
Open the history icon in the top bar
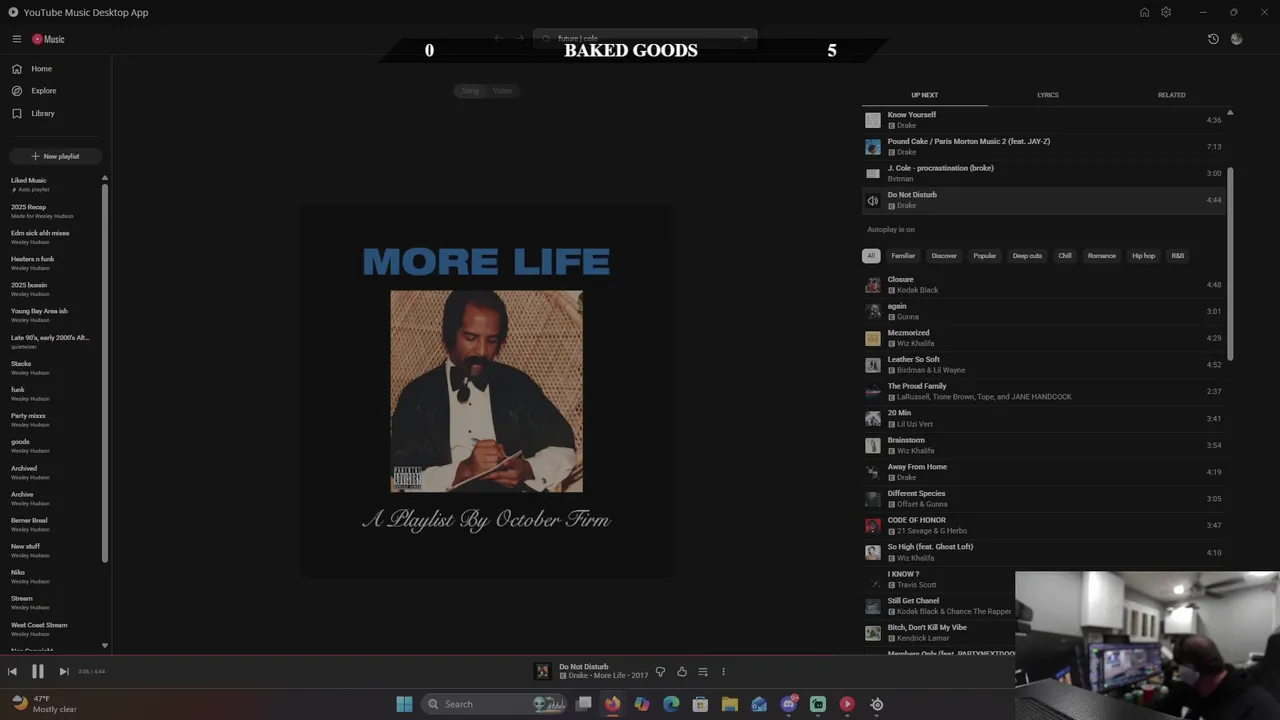[1213, 39]
